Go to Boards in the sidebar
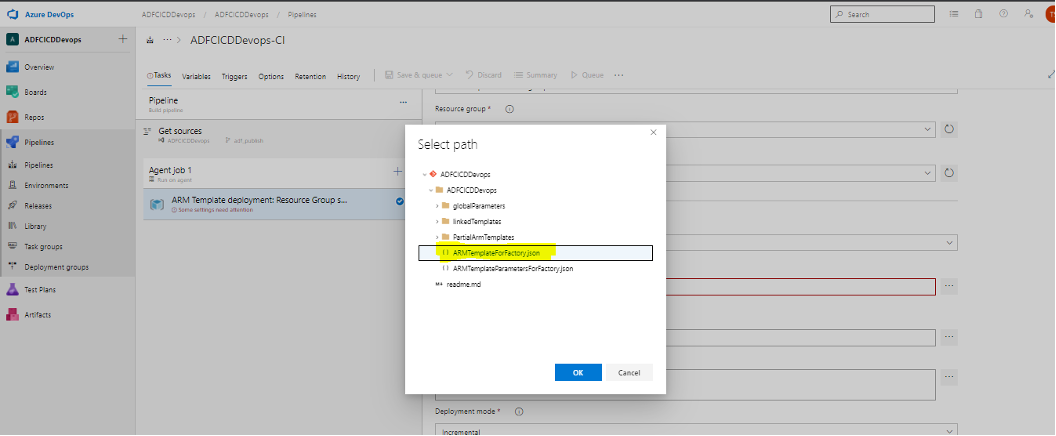 [x=35, y=92]
